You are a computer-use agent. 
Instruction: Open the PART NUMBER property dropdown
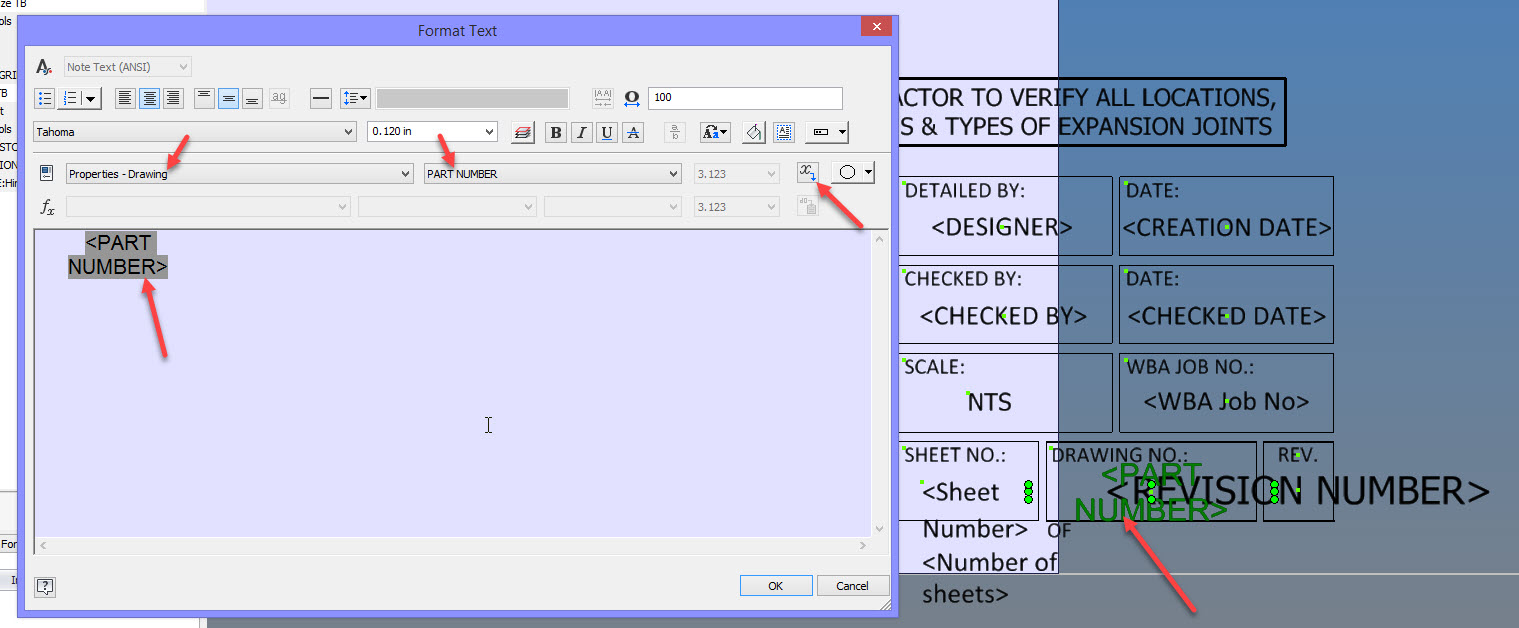(x=552, y=173)
